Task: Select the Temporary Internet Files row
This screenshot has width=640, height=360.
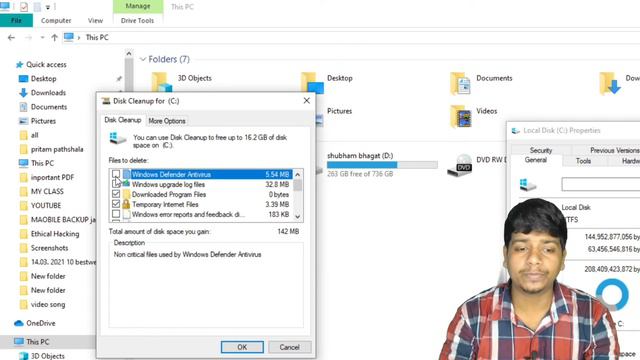Action: [x=202, y=204]
